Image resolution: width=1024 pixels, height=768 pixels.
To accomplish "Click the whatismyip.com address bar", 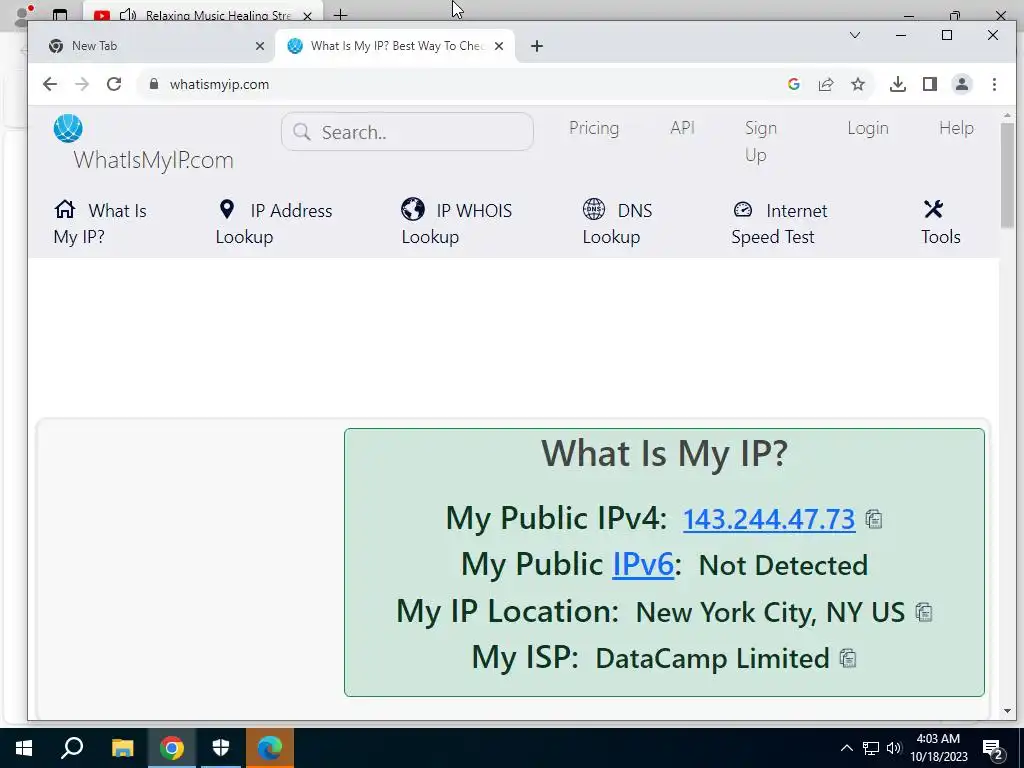I will coord(457,84).
